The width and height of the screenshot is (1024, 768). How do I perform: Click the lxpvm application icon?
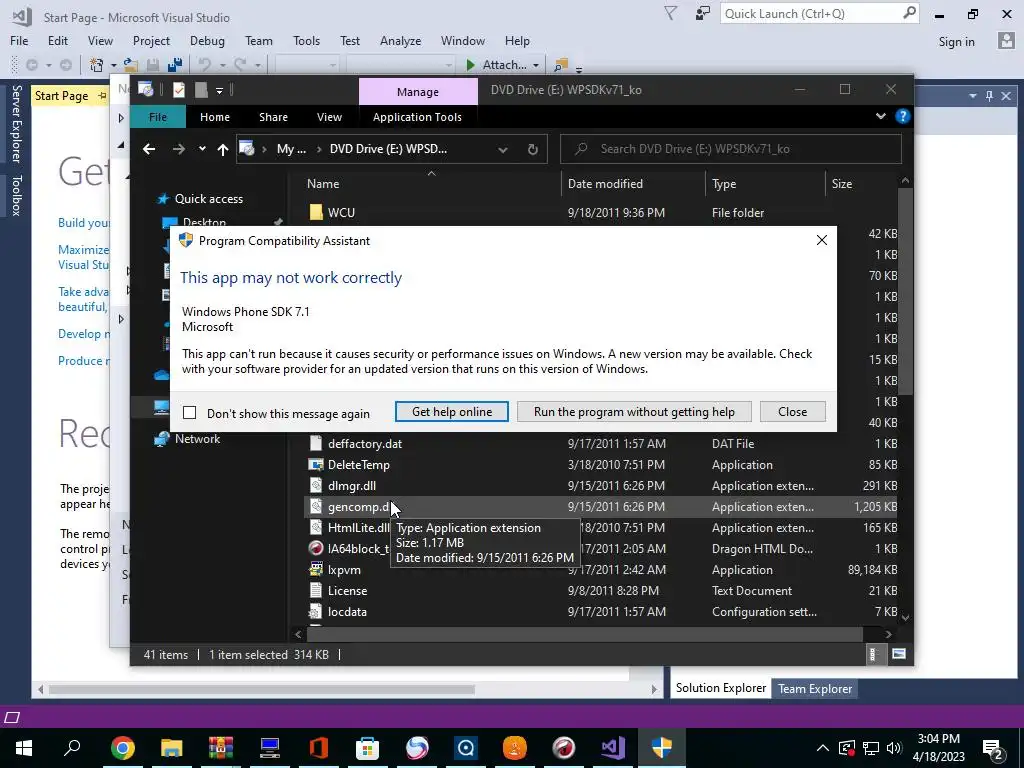pos(316,569)
